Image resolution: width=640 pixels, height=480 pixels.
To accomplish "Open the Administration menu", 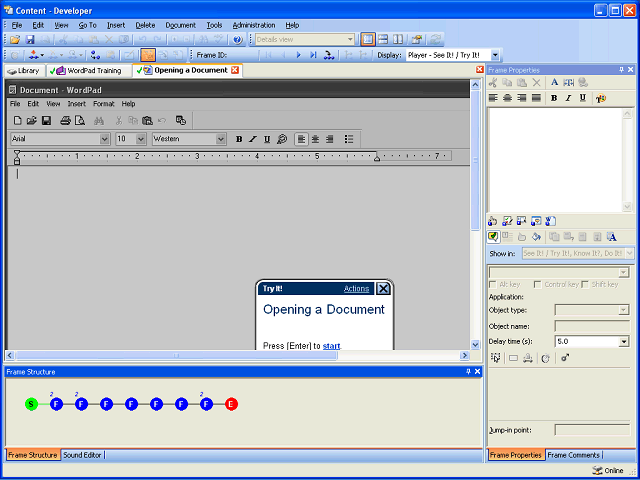I will pos(254,25).
